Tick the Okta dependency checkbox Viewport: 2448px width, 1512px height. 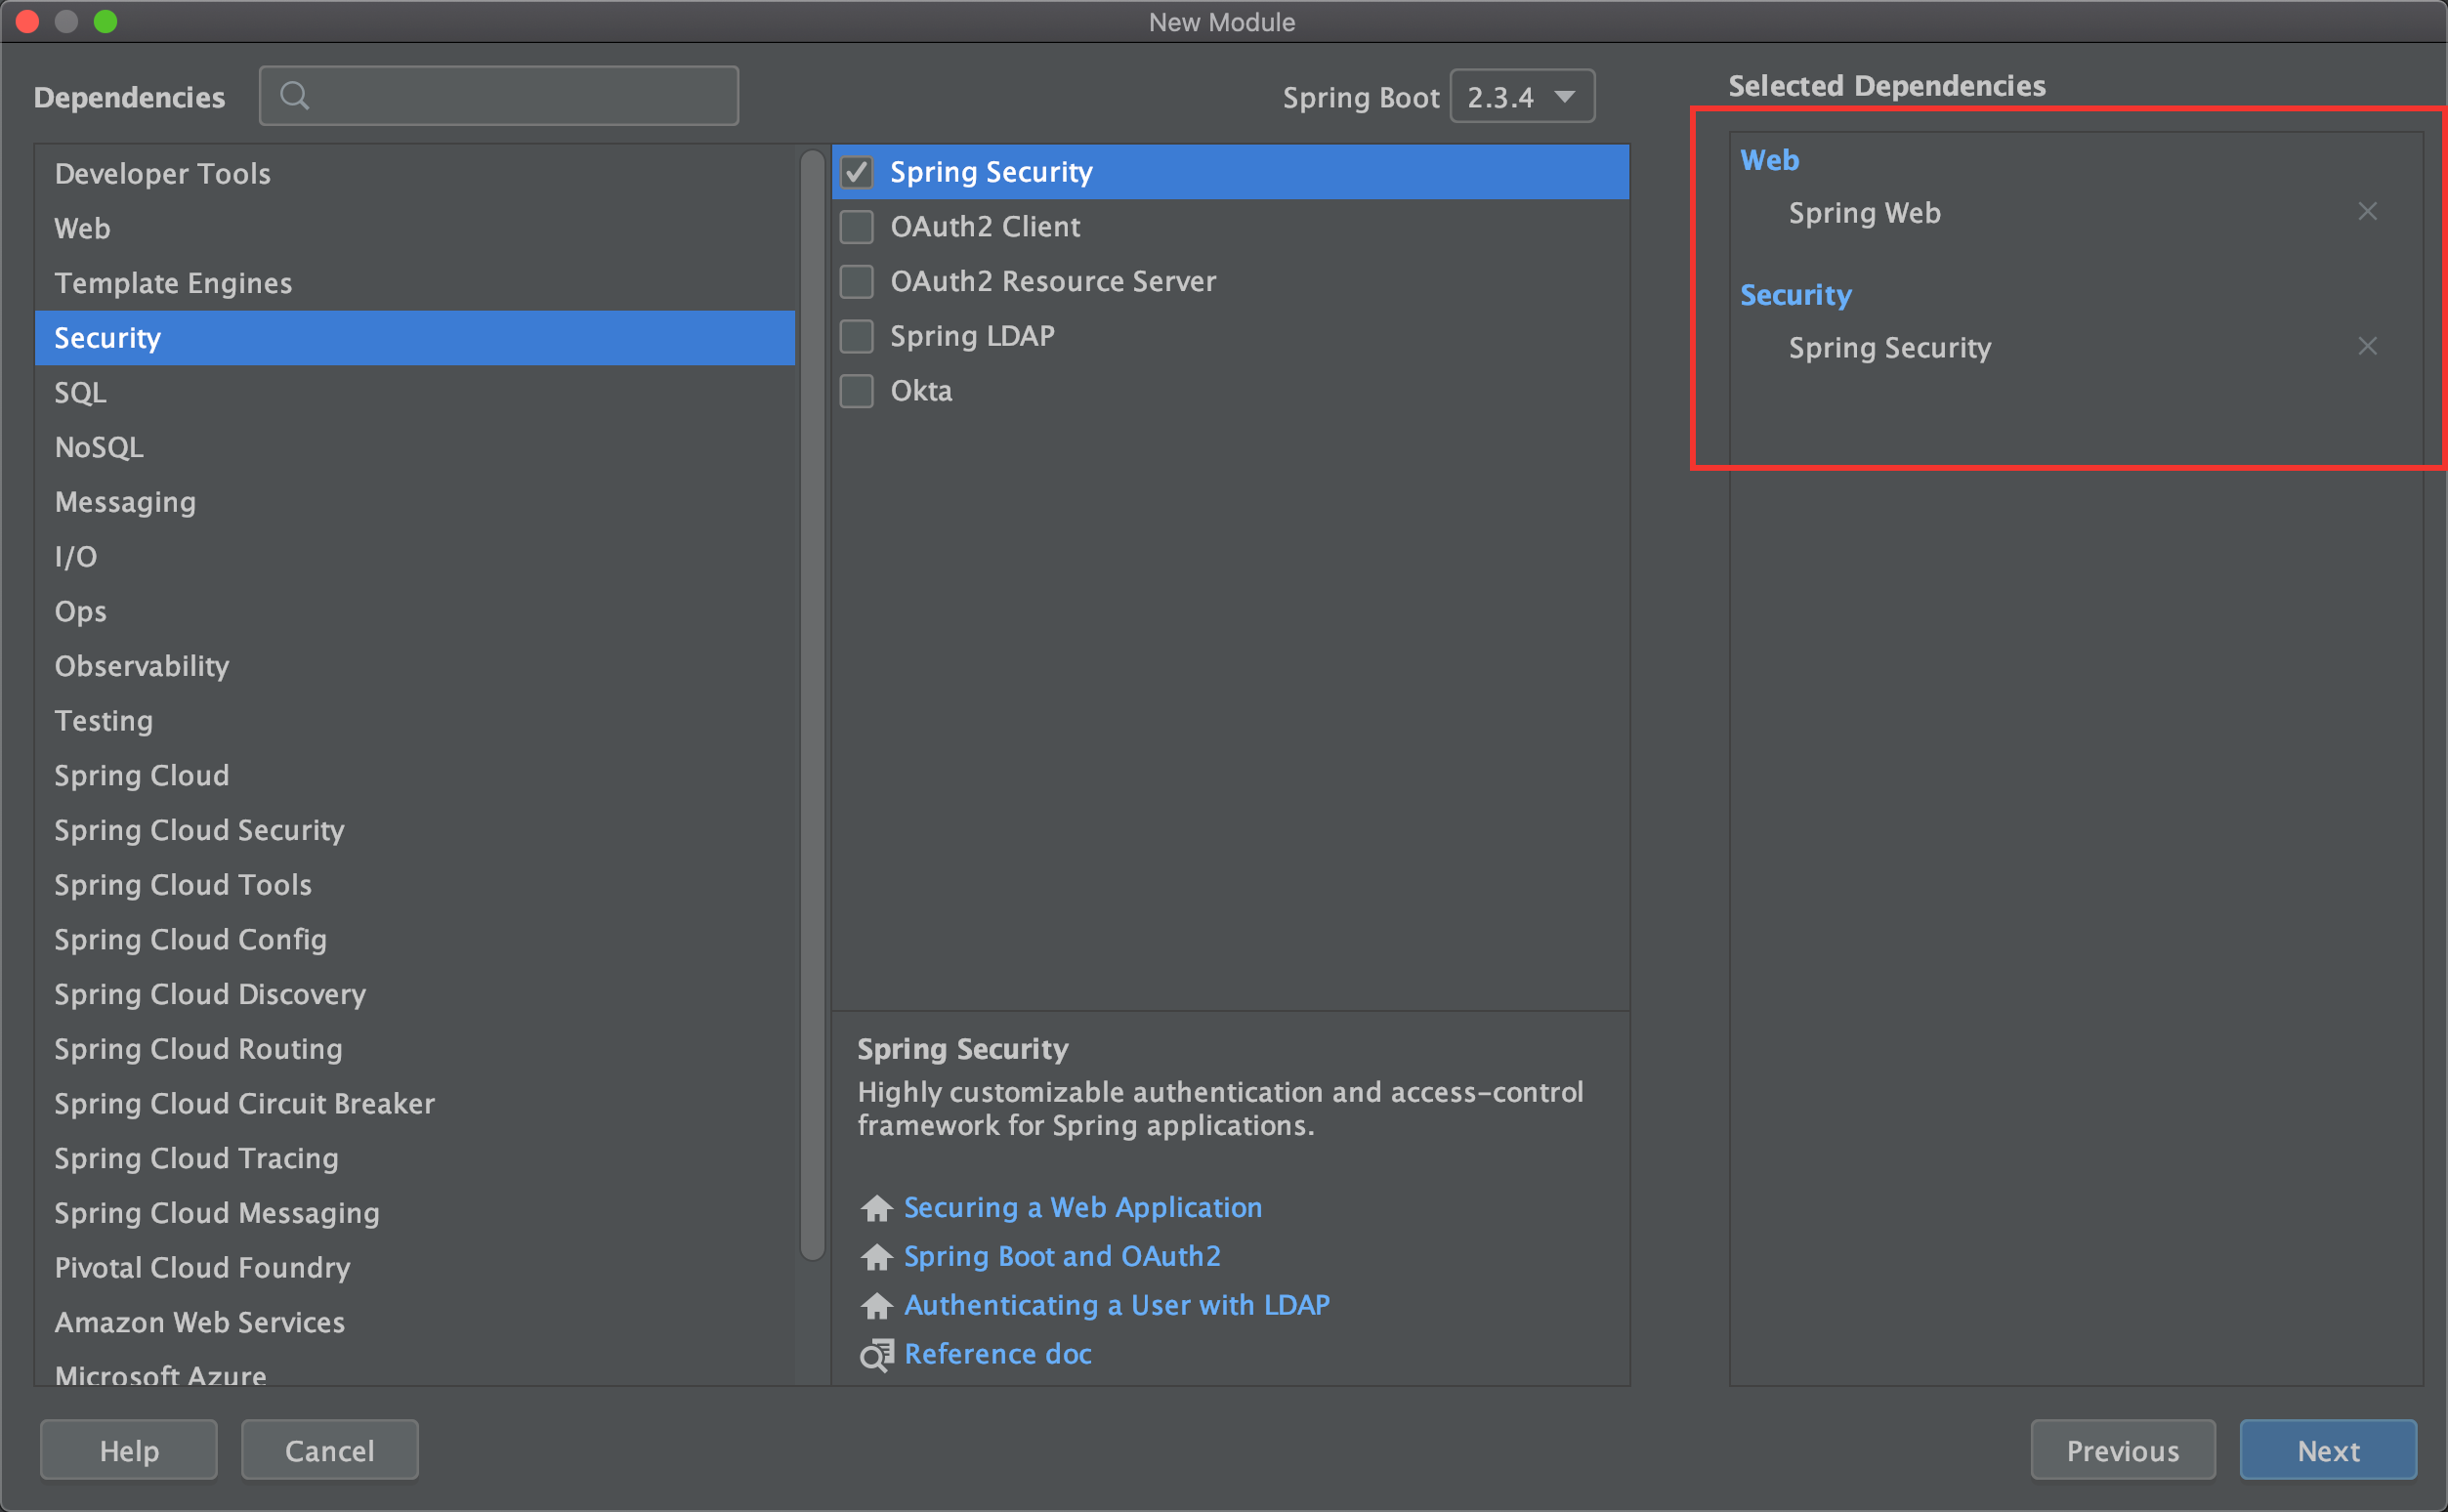[x=857, y=391]
